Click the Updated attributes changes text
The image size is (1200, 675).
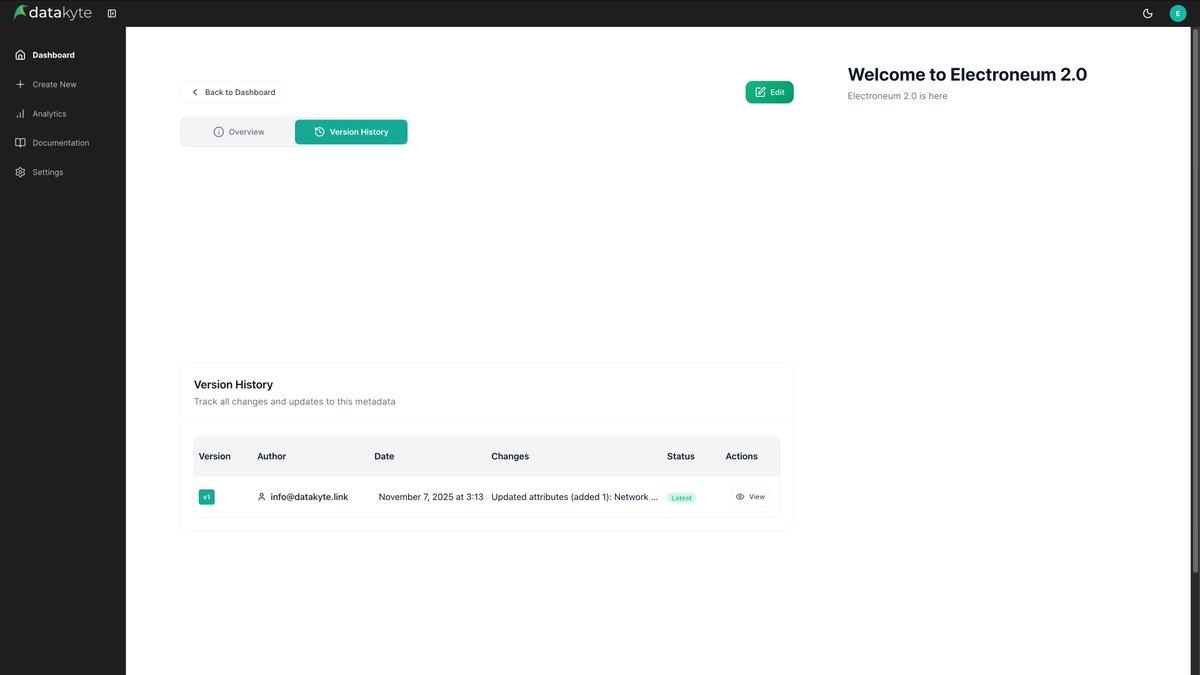(575, 497)
